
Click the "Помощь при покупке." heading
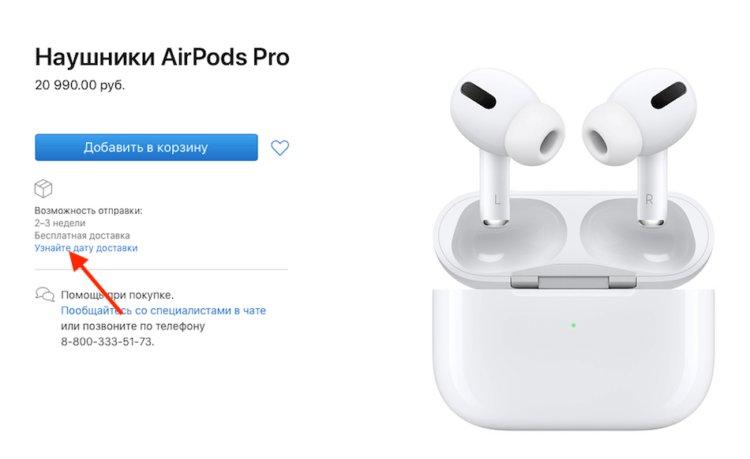point(117,295)
